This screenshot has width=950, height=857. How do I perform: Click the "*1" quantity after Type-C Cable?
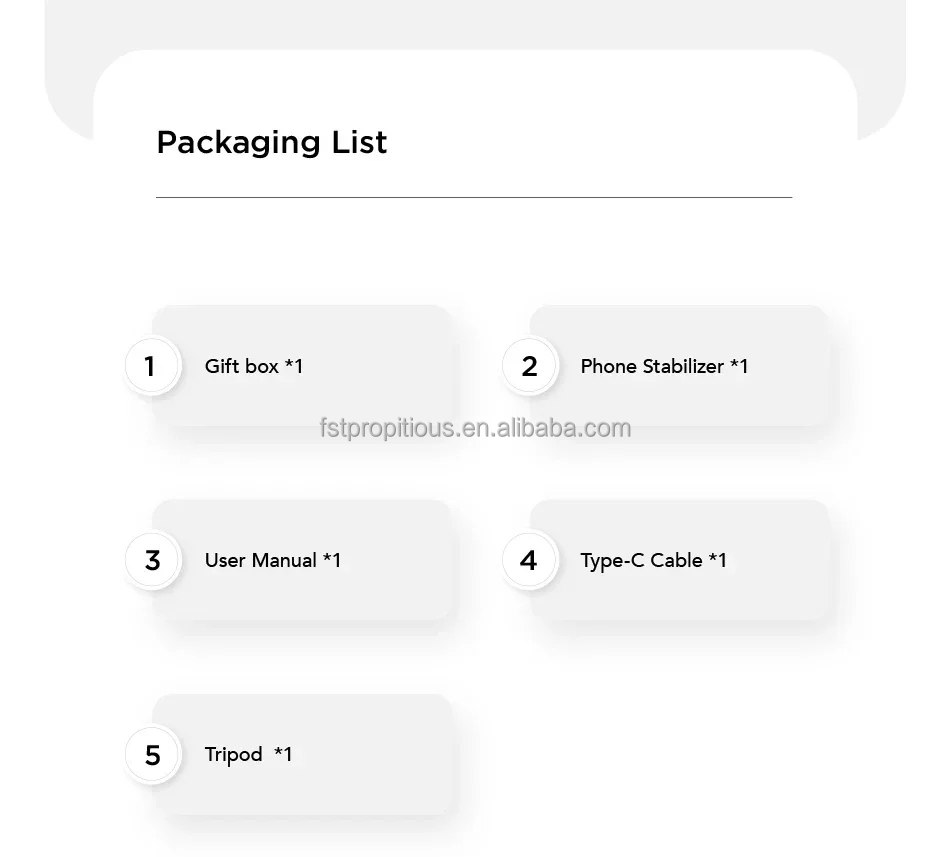pyautogui.click(x=717, y=560)
